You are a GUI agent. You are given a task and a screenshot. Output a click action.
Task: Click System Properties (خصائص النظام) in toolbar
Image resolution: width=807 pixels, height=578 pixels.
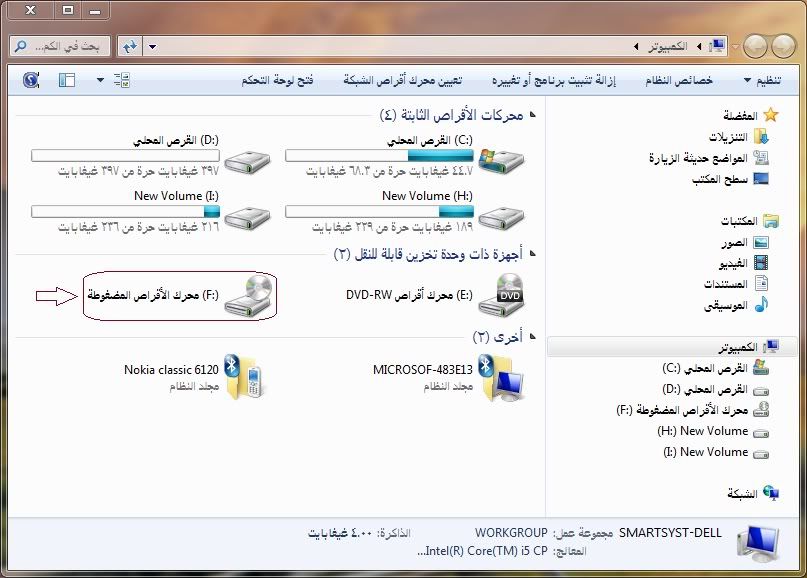point(679,79)
